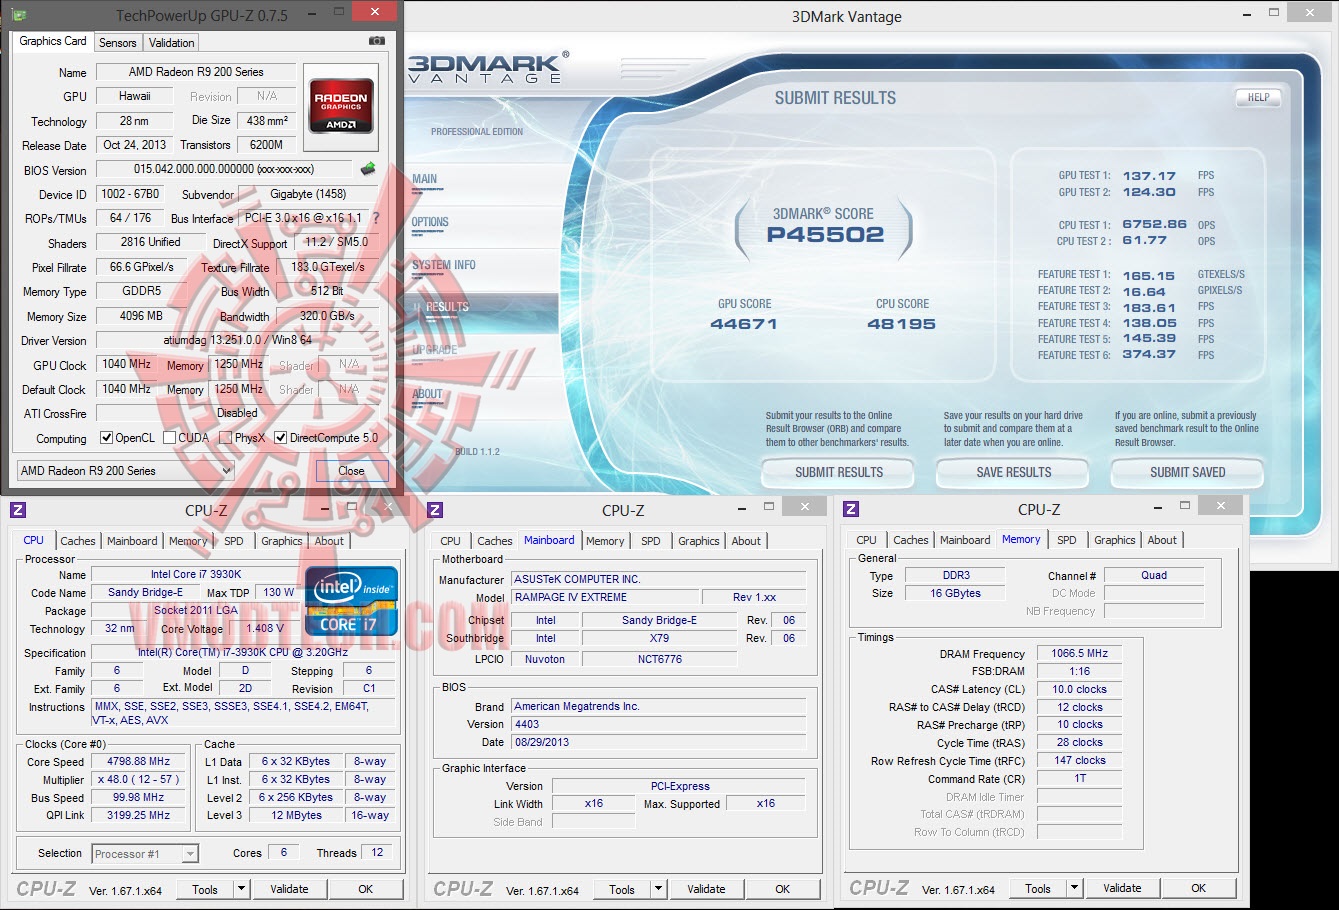Image resolution: width=1339 pixels, height=910 pixels.
Task: Click the Bus Interface question mark icon
Action: coord(376,218)
